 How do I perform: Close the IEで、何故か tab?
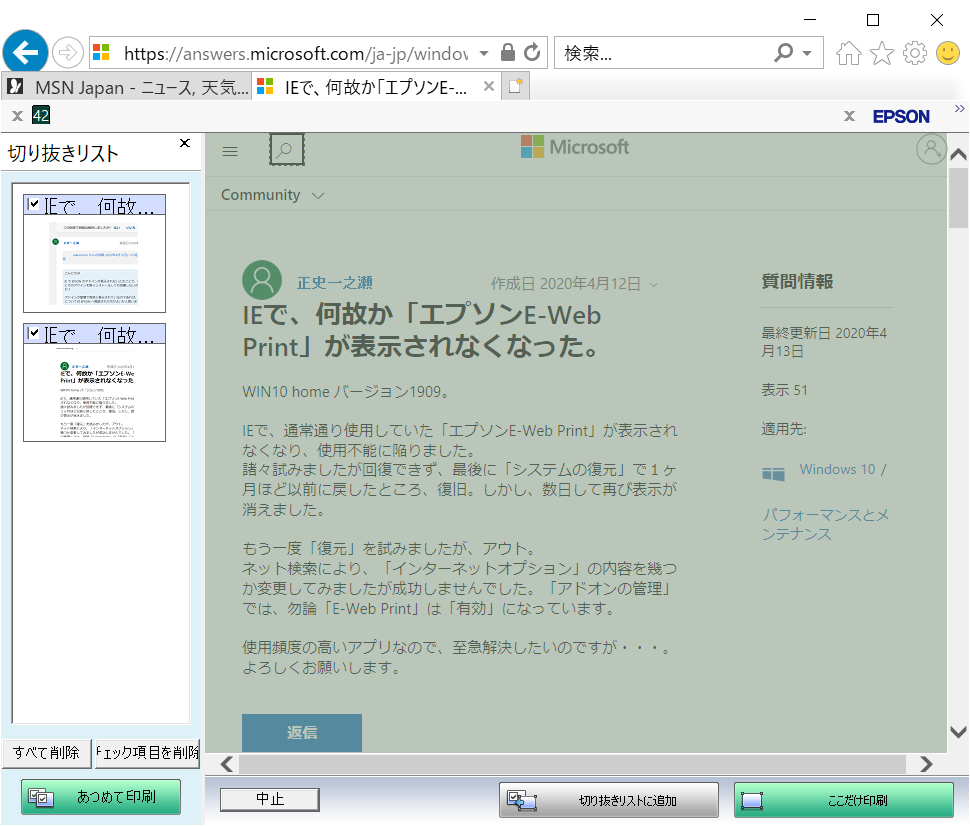[x=489, y=87]
